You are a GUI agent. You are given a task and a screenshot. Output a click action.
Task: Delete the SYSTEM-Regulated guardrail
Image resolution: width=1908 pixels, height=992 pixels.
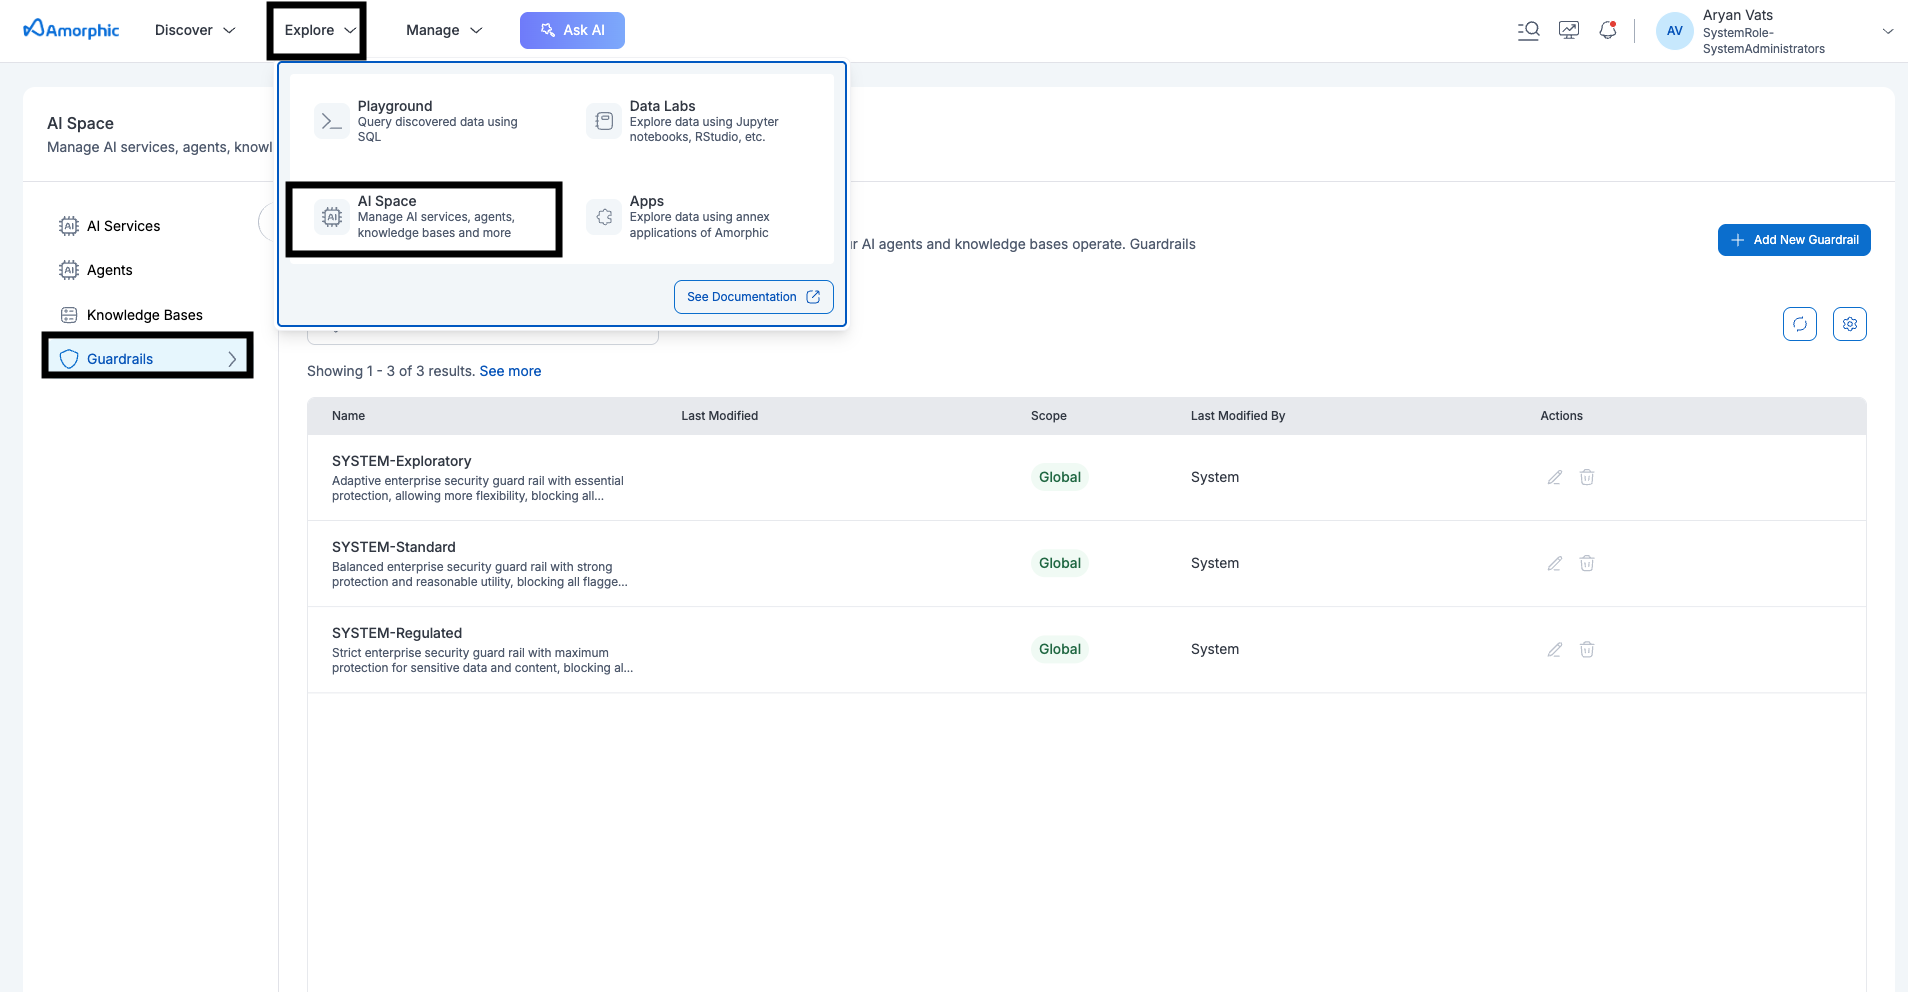[x=1586, y=650]
